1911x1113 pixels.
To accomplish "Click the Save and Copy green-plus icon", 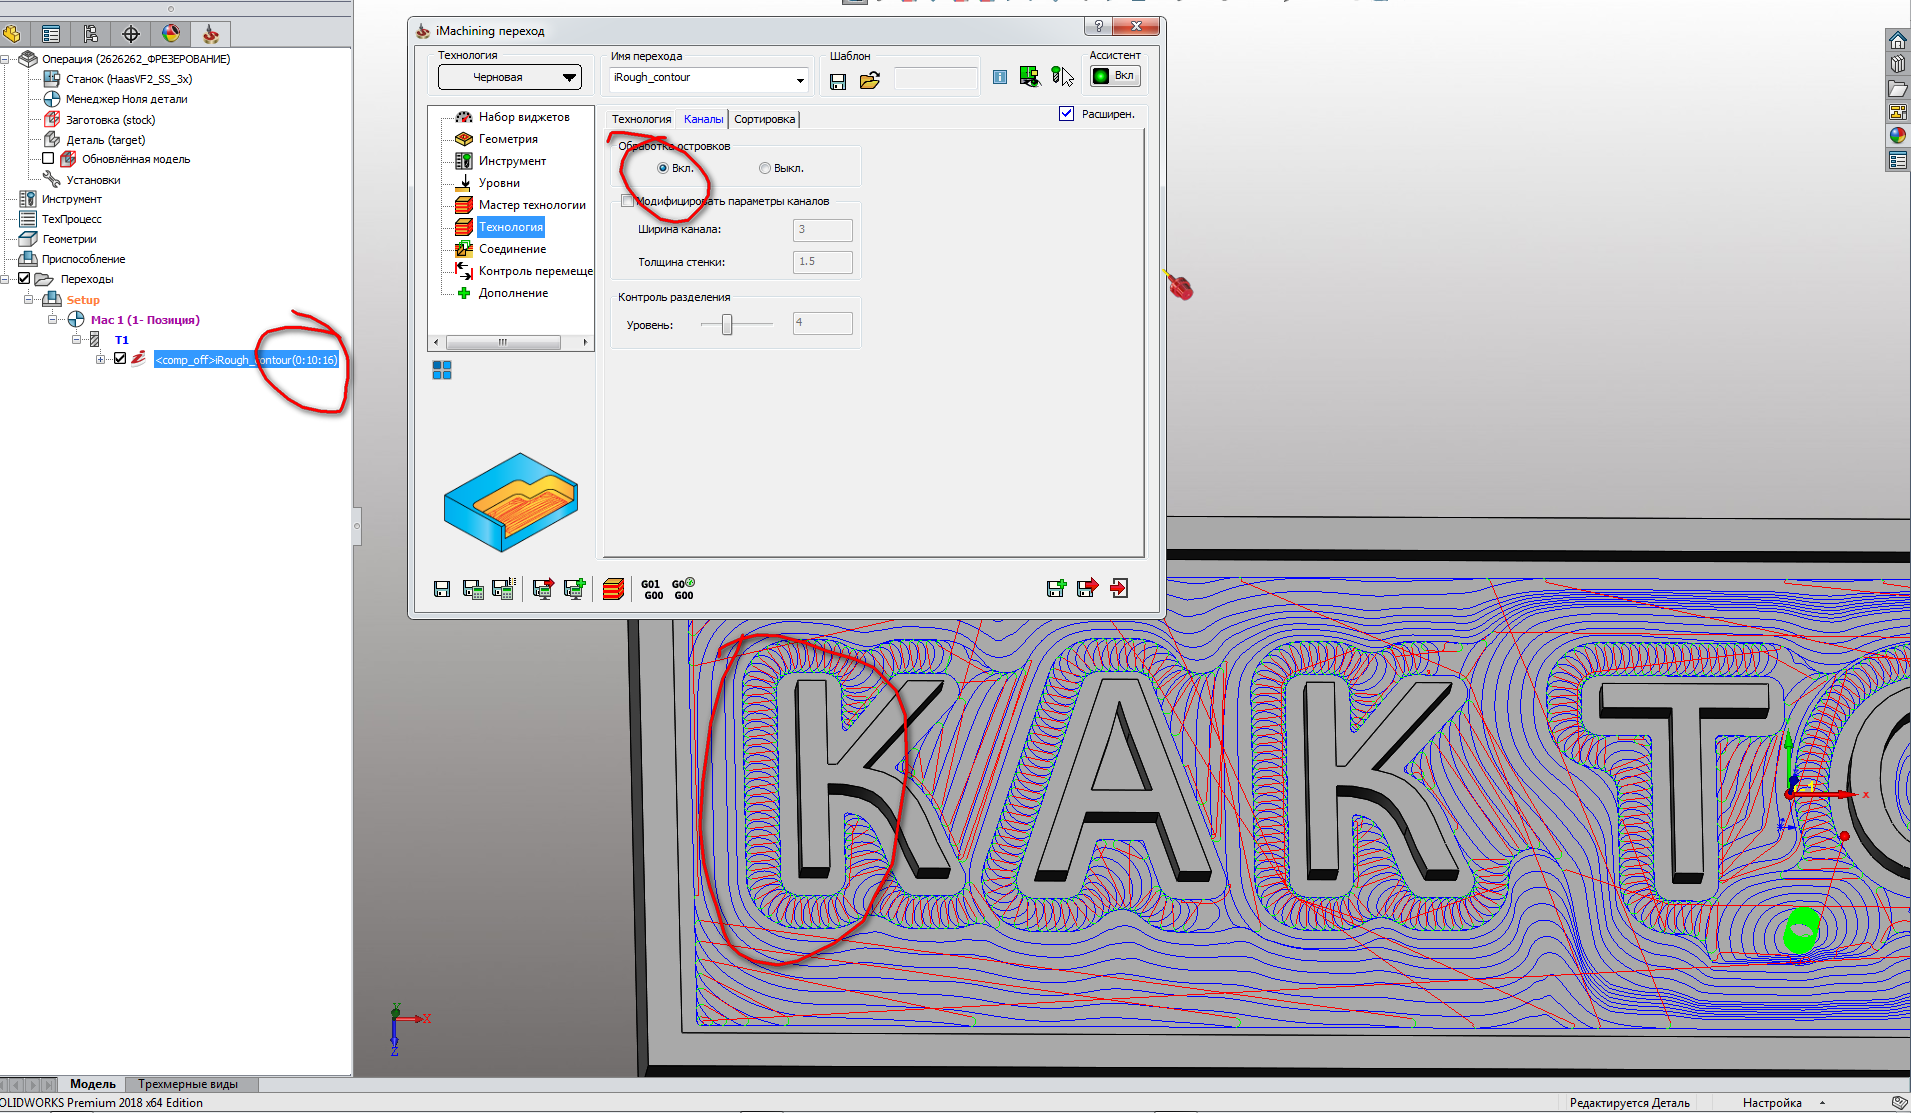I will tap(1056, 588).
